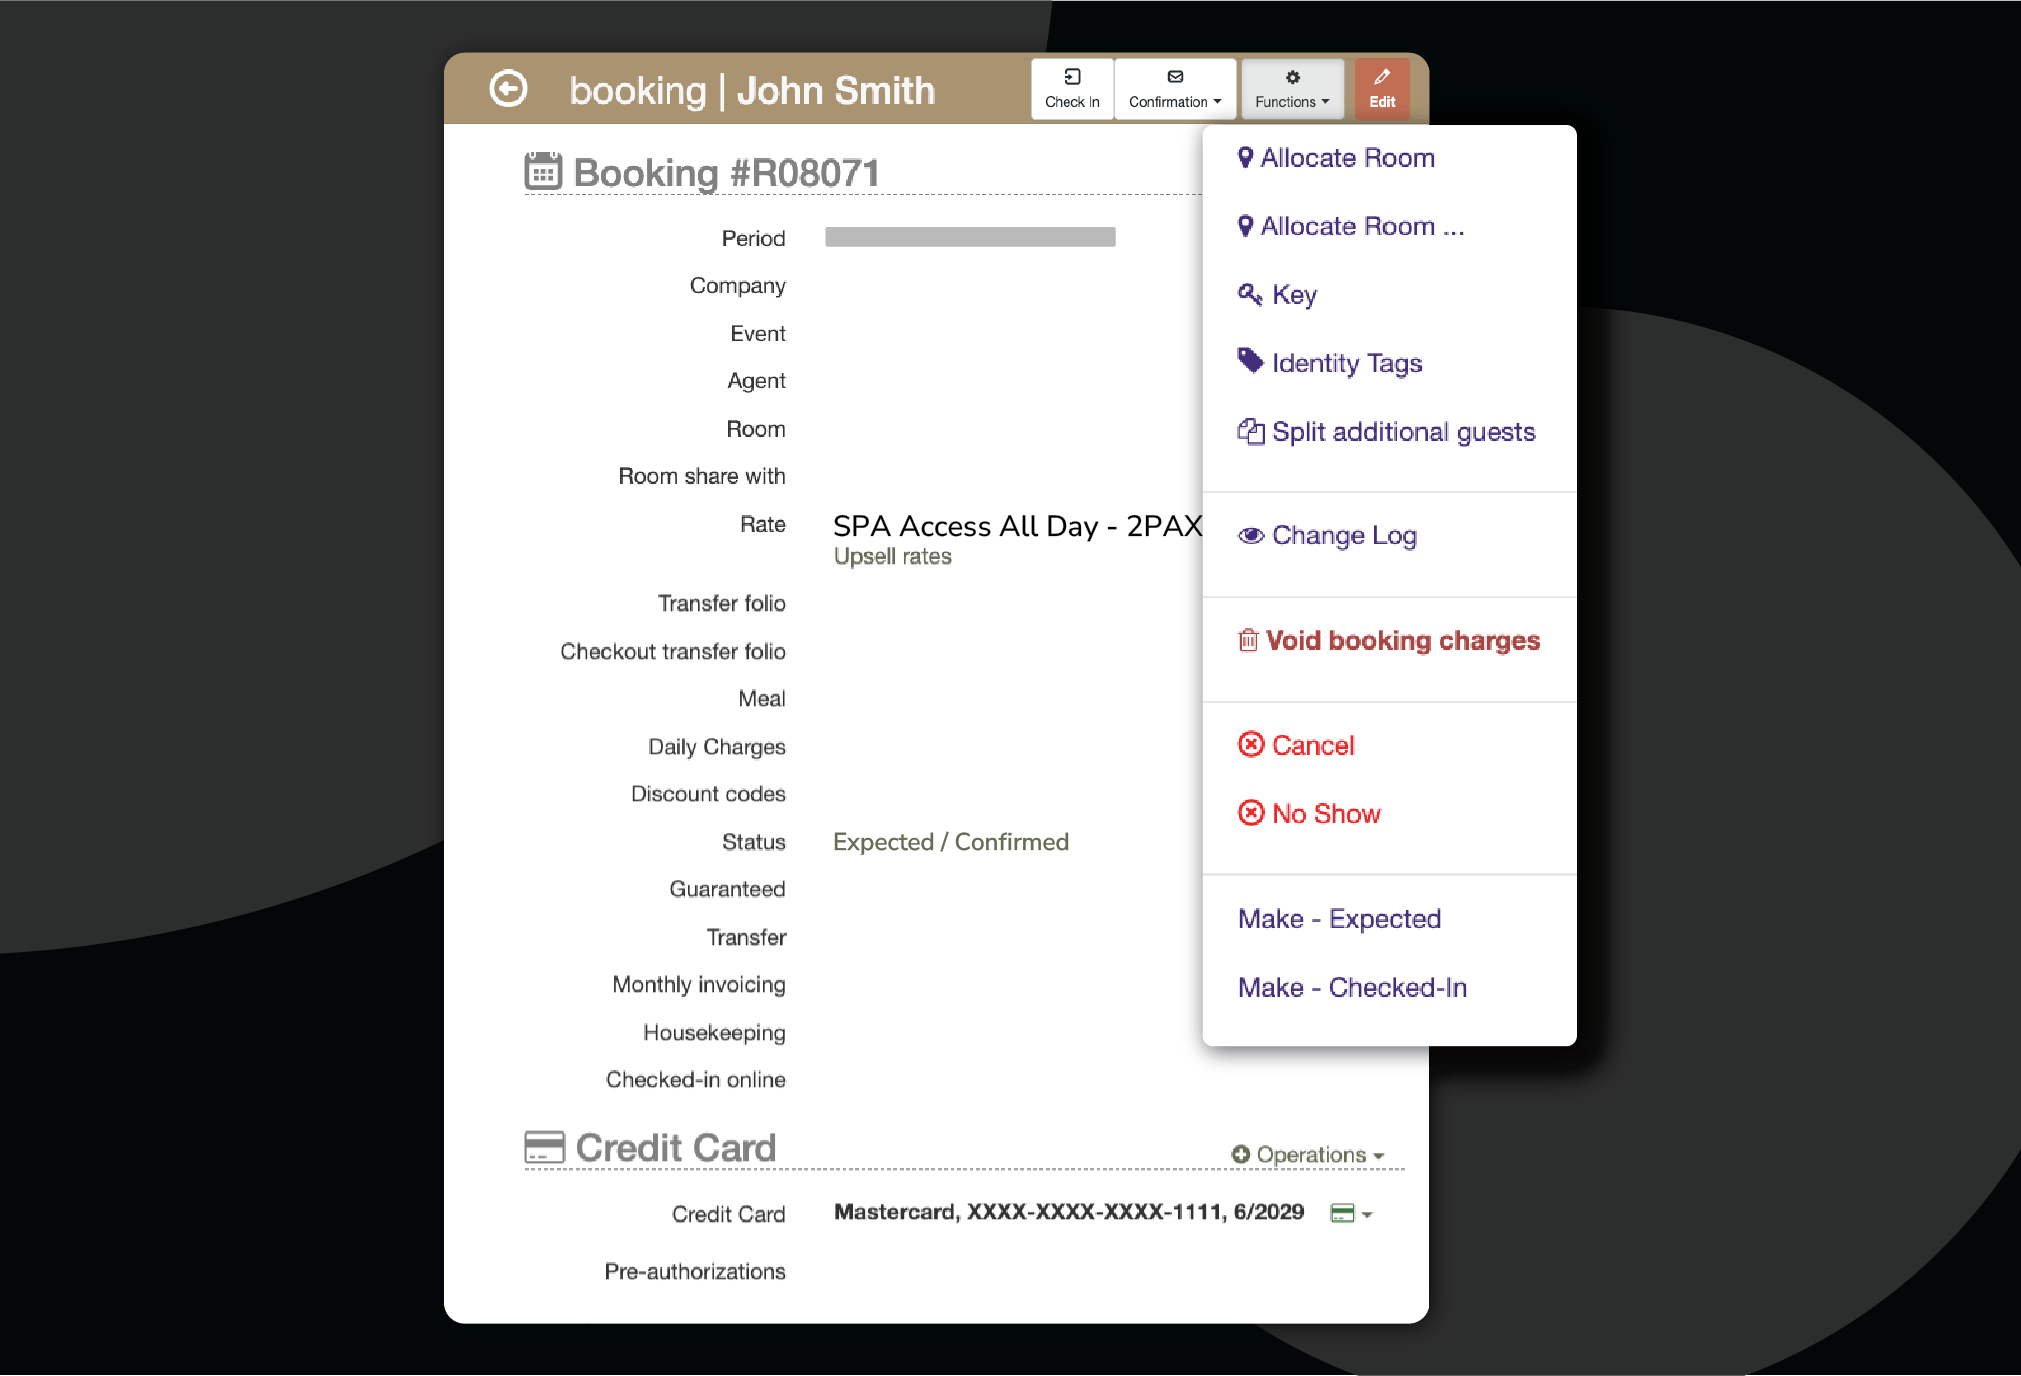Expand Credit Card Operations dropdown
The width and height of the screenshot is (2021, 1376).
point(1309,1155)
